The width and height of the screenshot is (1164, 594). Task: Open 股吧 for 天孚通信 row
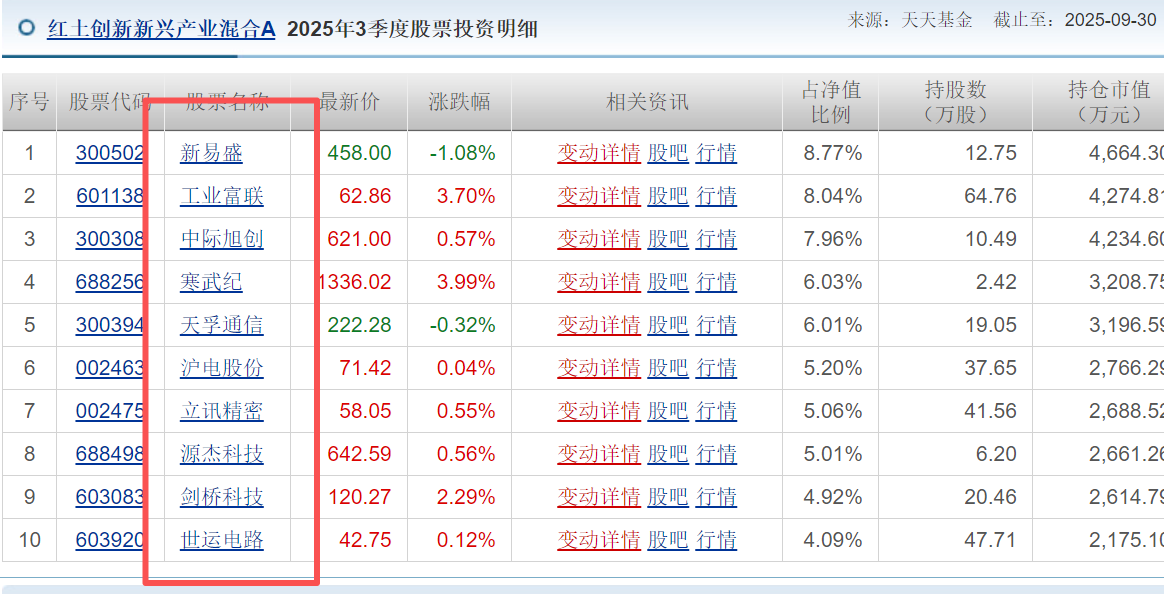coord(668,325)
